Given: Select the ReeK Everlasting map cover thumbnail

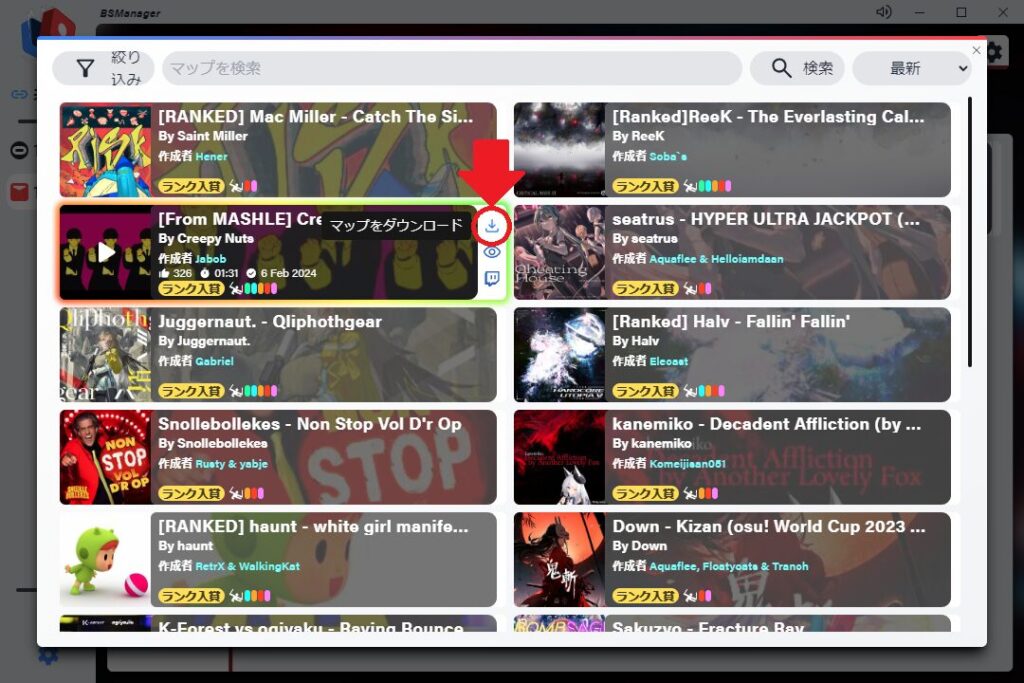Looking at the screenshot, I should tap(560, 150).
